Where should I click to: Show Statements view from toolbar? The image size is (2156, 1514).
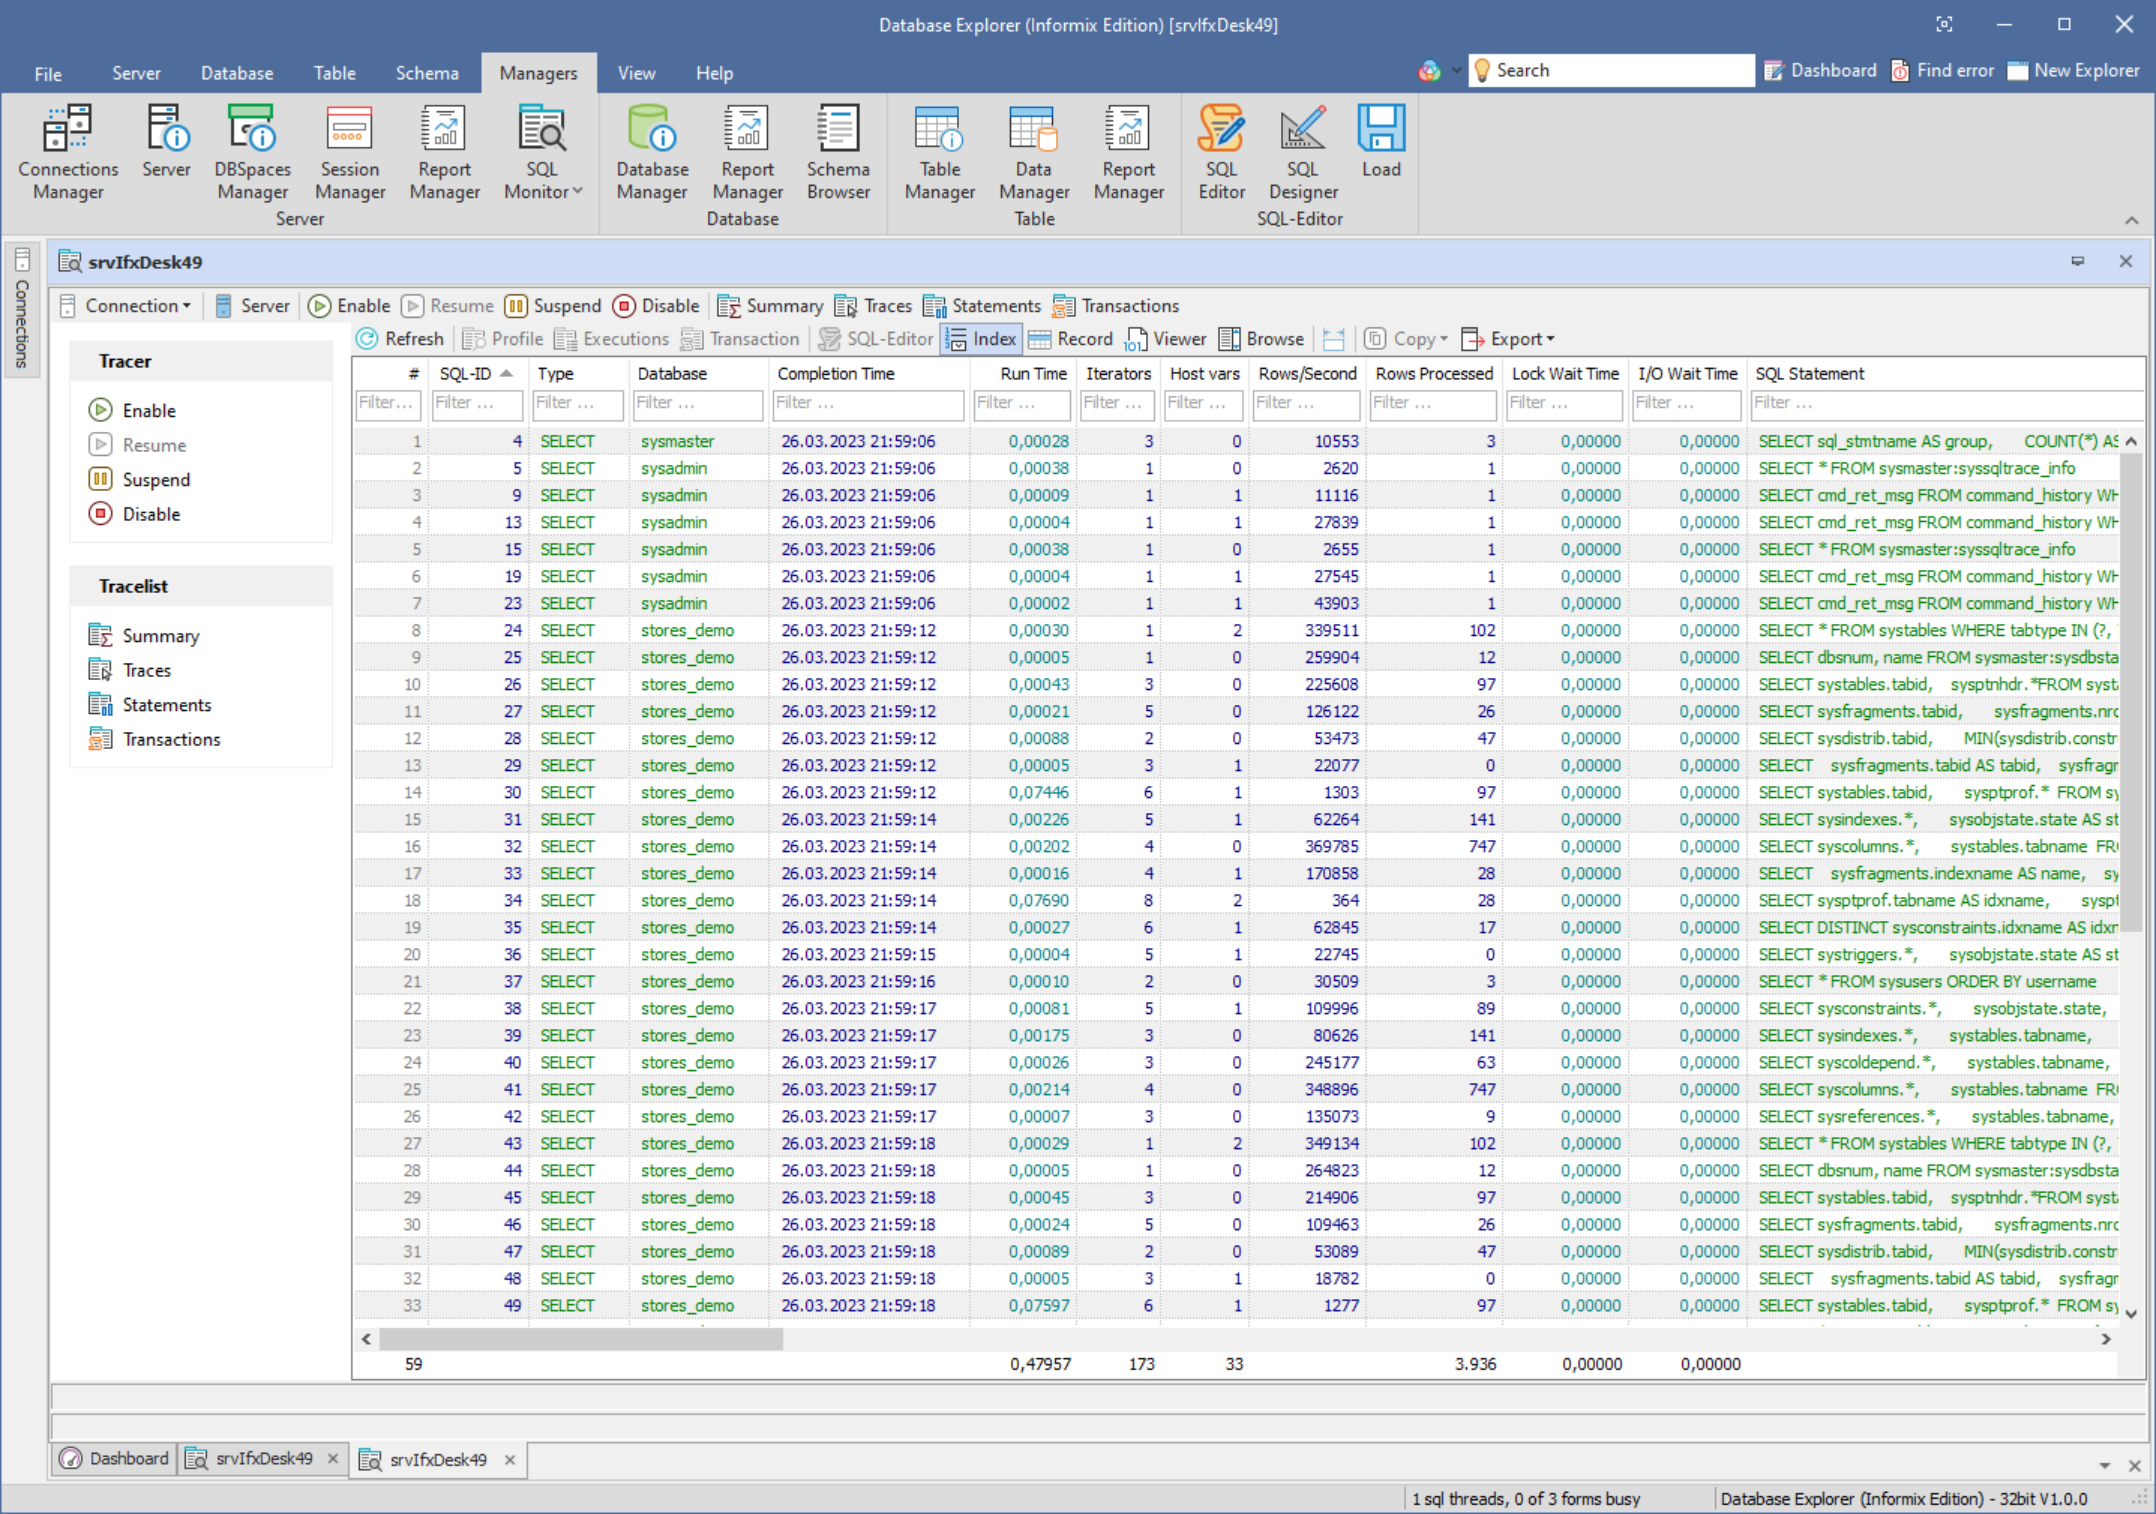coord(982,306)
